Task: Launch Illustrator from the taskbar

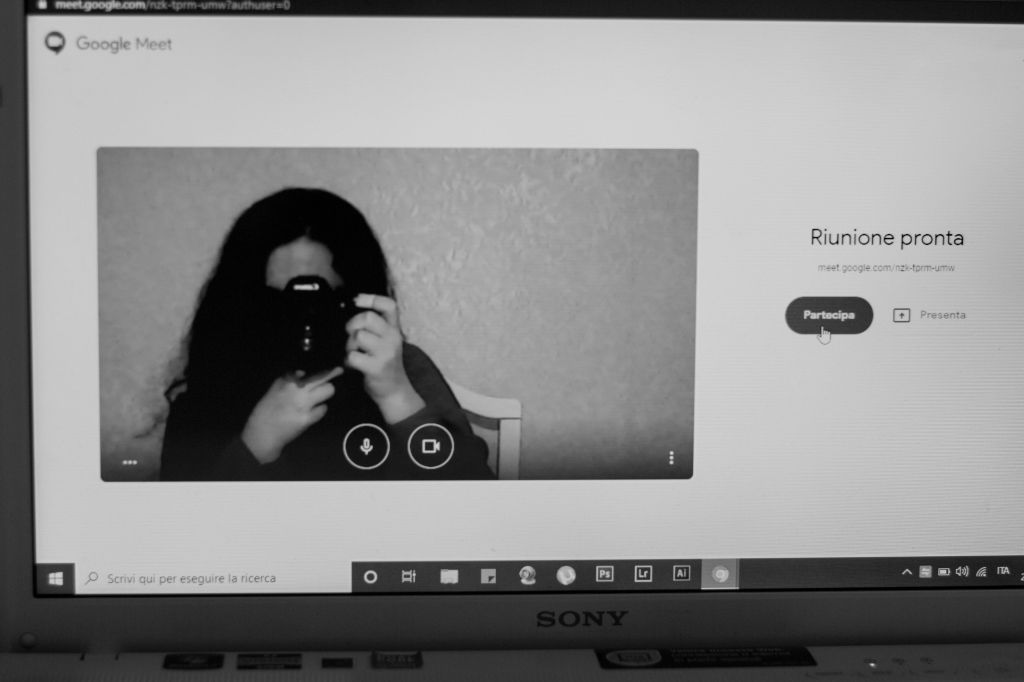Action: click(681, 574)
